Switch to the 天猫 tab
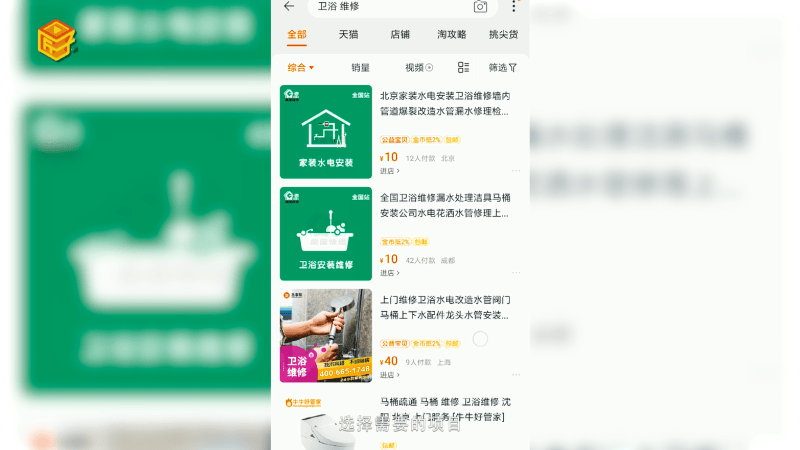The image size is (800, 450). coord(348,34)
